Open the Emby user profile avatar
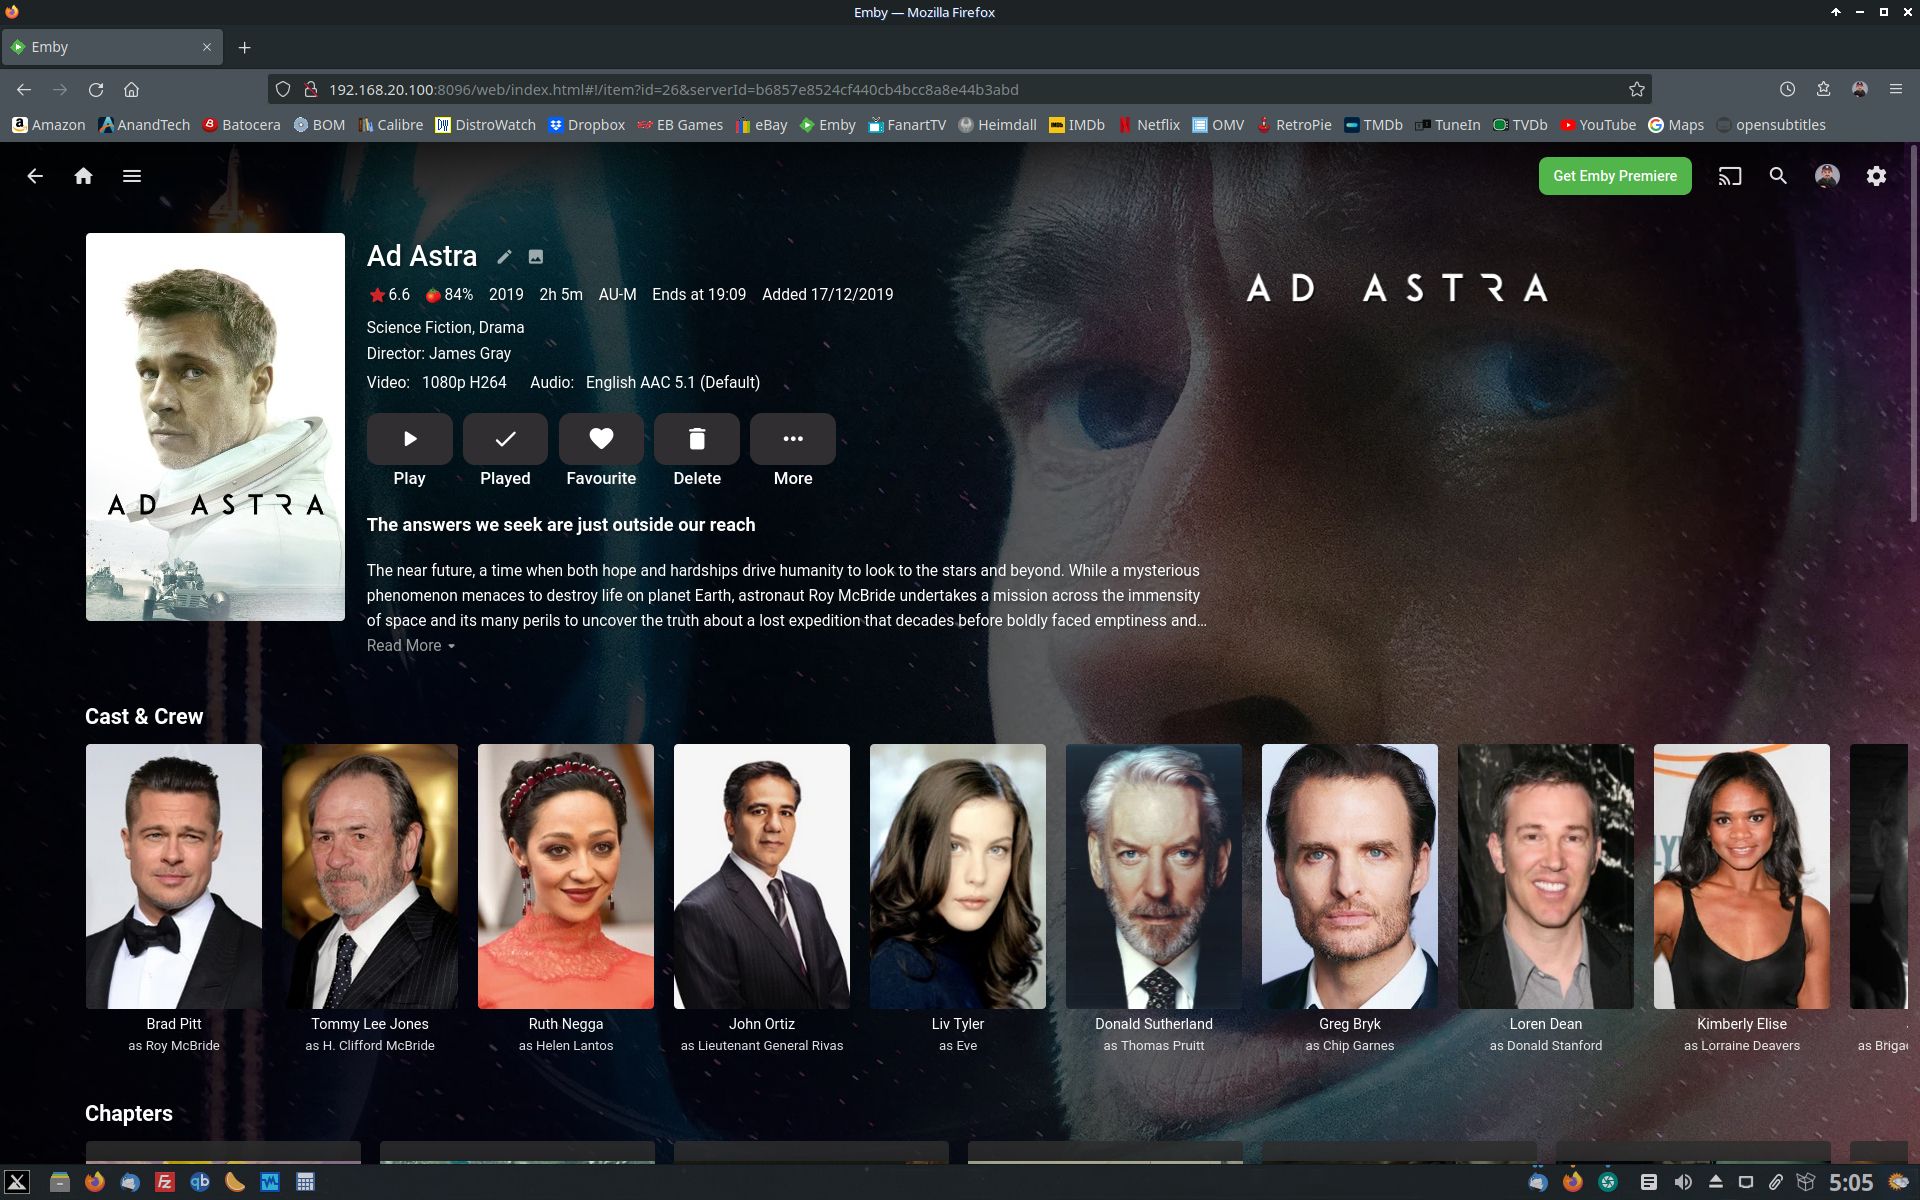Screen dimensions: 1920x1200 [1827, 176]
